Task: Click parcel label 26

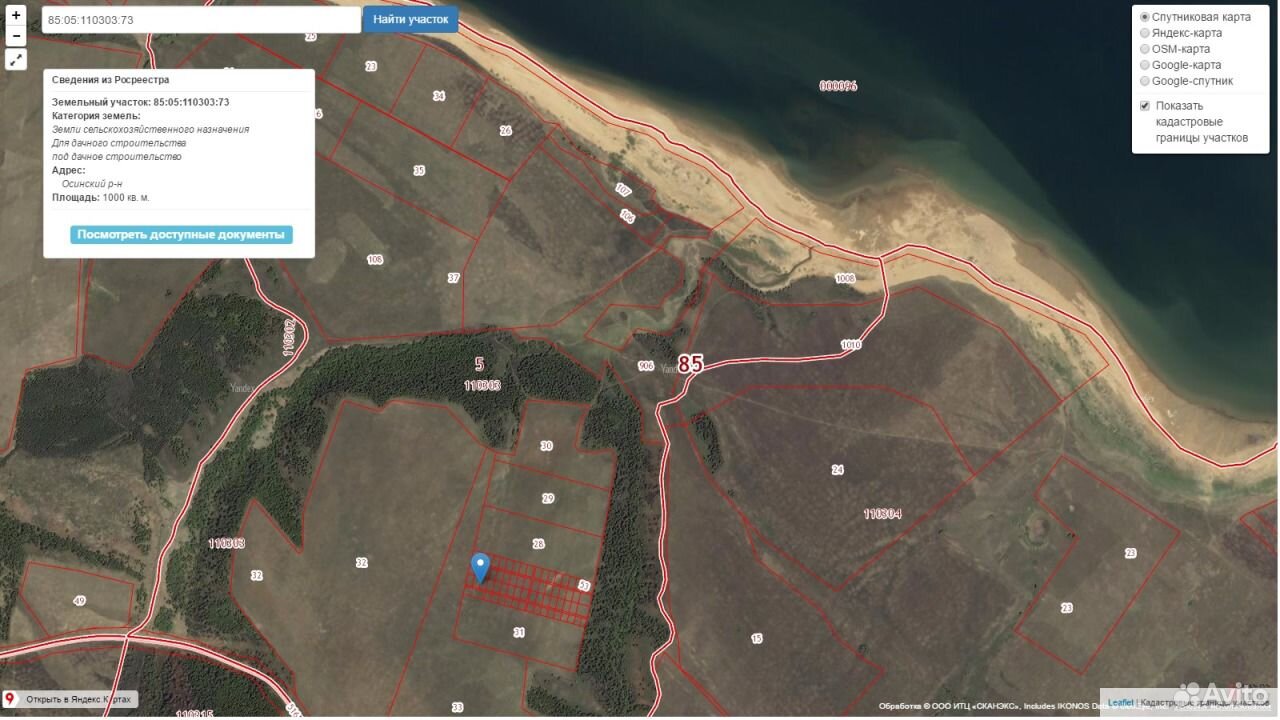Action: tap(506, 130)
